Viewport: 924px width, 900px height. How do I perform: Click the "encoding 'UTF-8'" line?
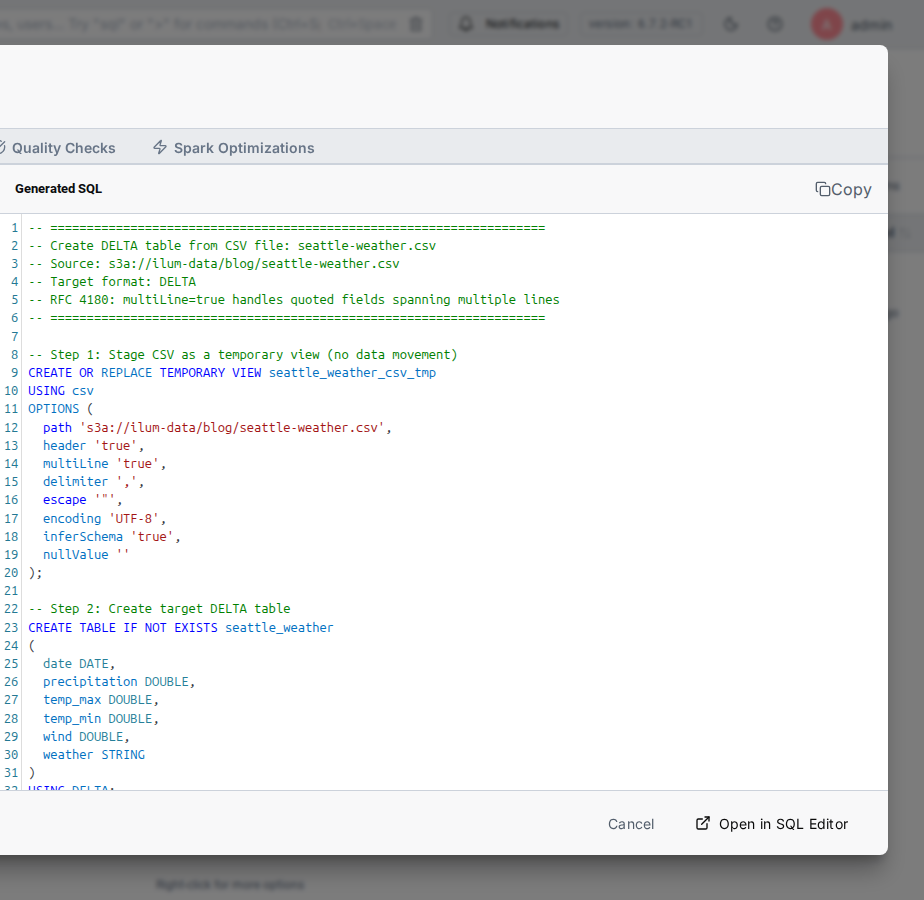(104, 519)
